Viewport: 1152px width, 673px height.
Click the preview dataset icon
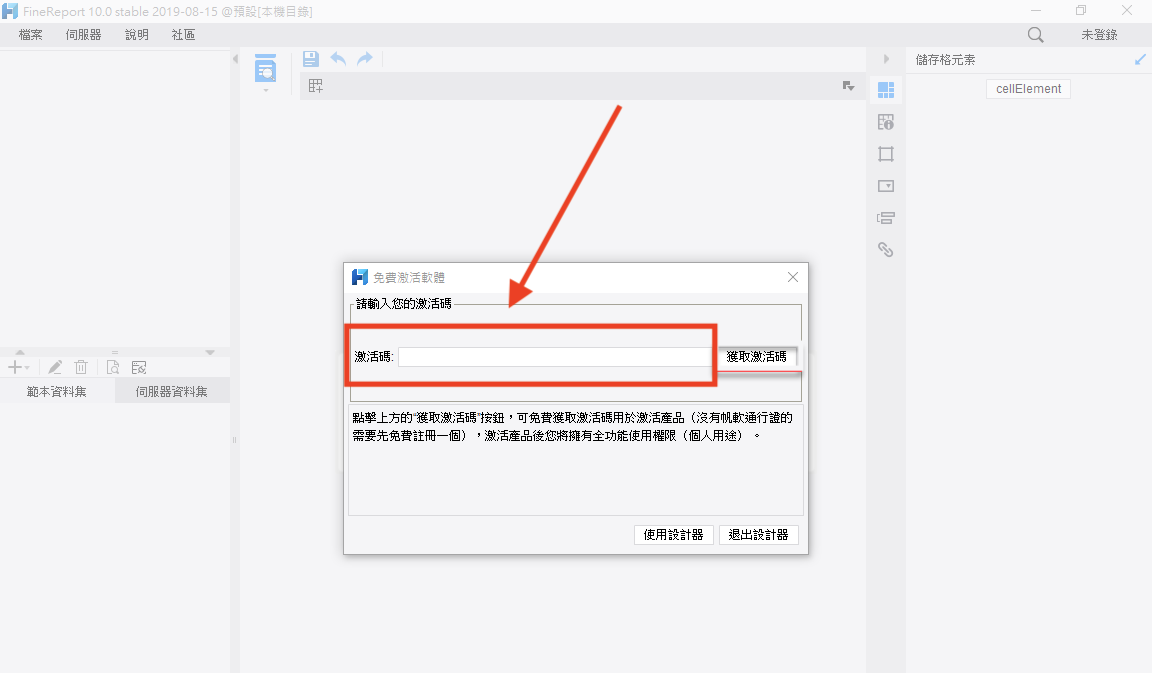(112, 367)
